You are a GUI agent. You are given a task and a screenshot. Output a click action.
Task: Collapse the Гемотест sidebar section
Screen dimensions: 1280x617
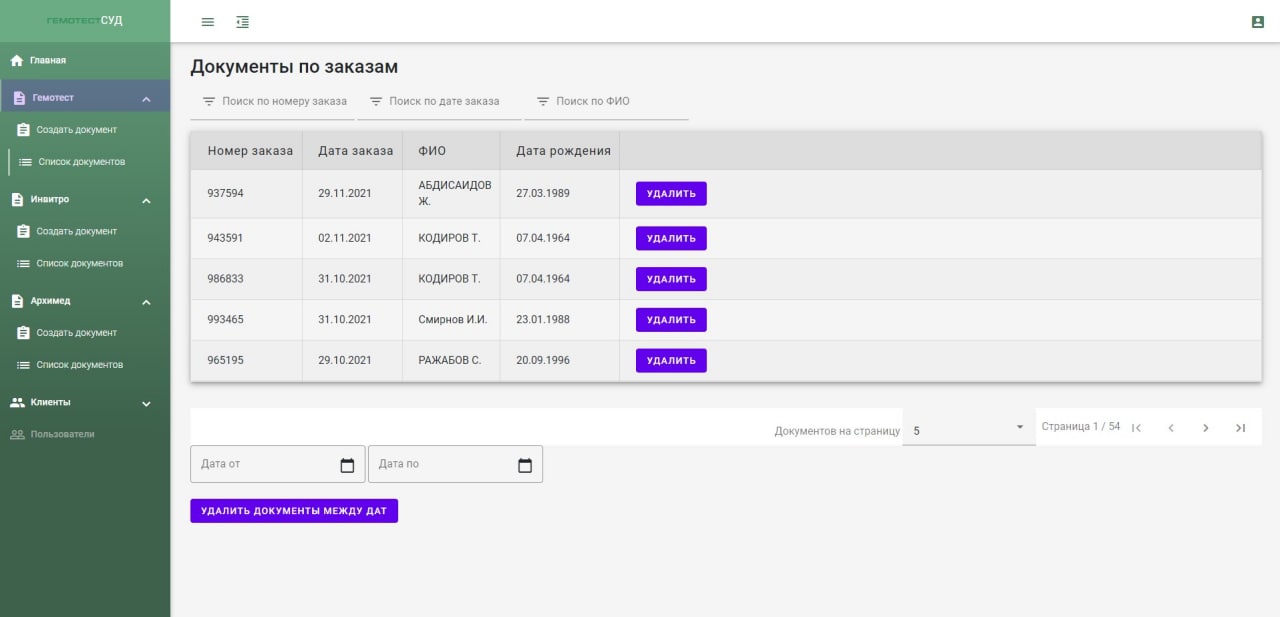[146, 99]
